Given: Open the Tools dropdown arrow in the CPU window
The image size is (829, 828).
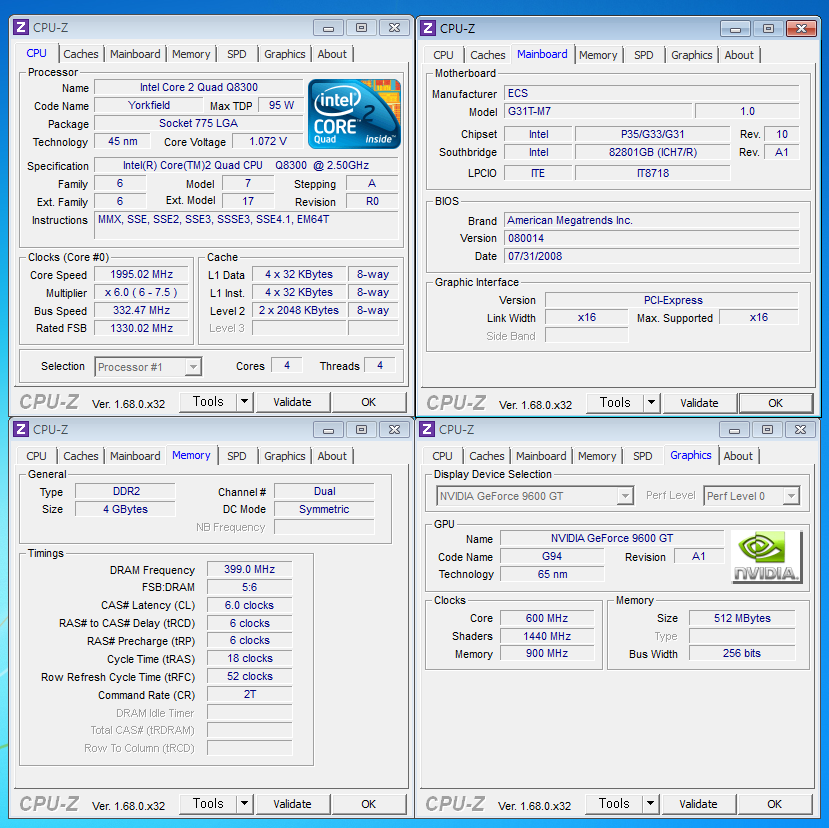Looking at the screenshot, I should pos(244,402).
